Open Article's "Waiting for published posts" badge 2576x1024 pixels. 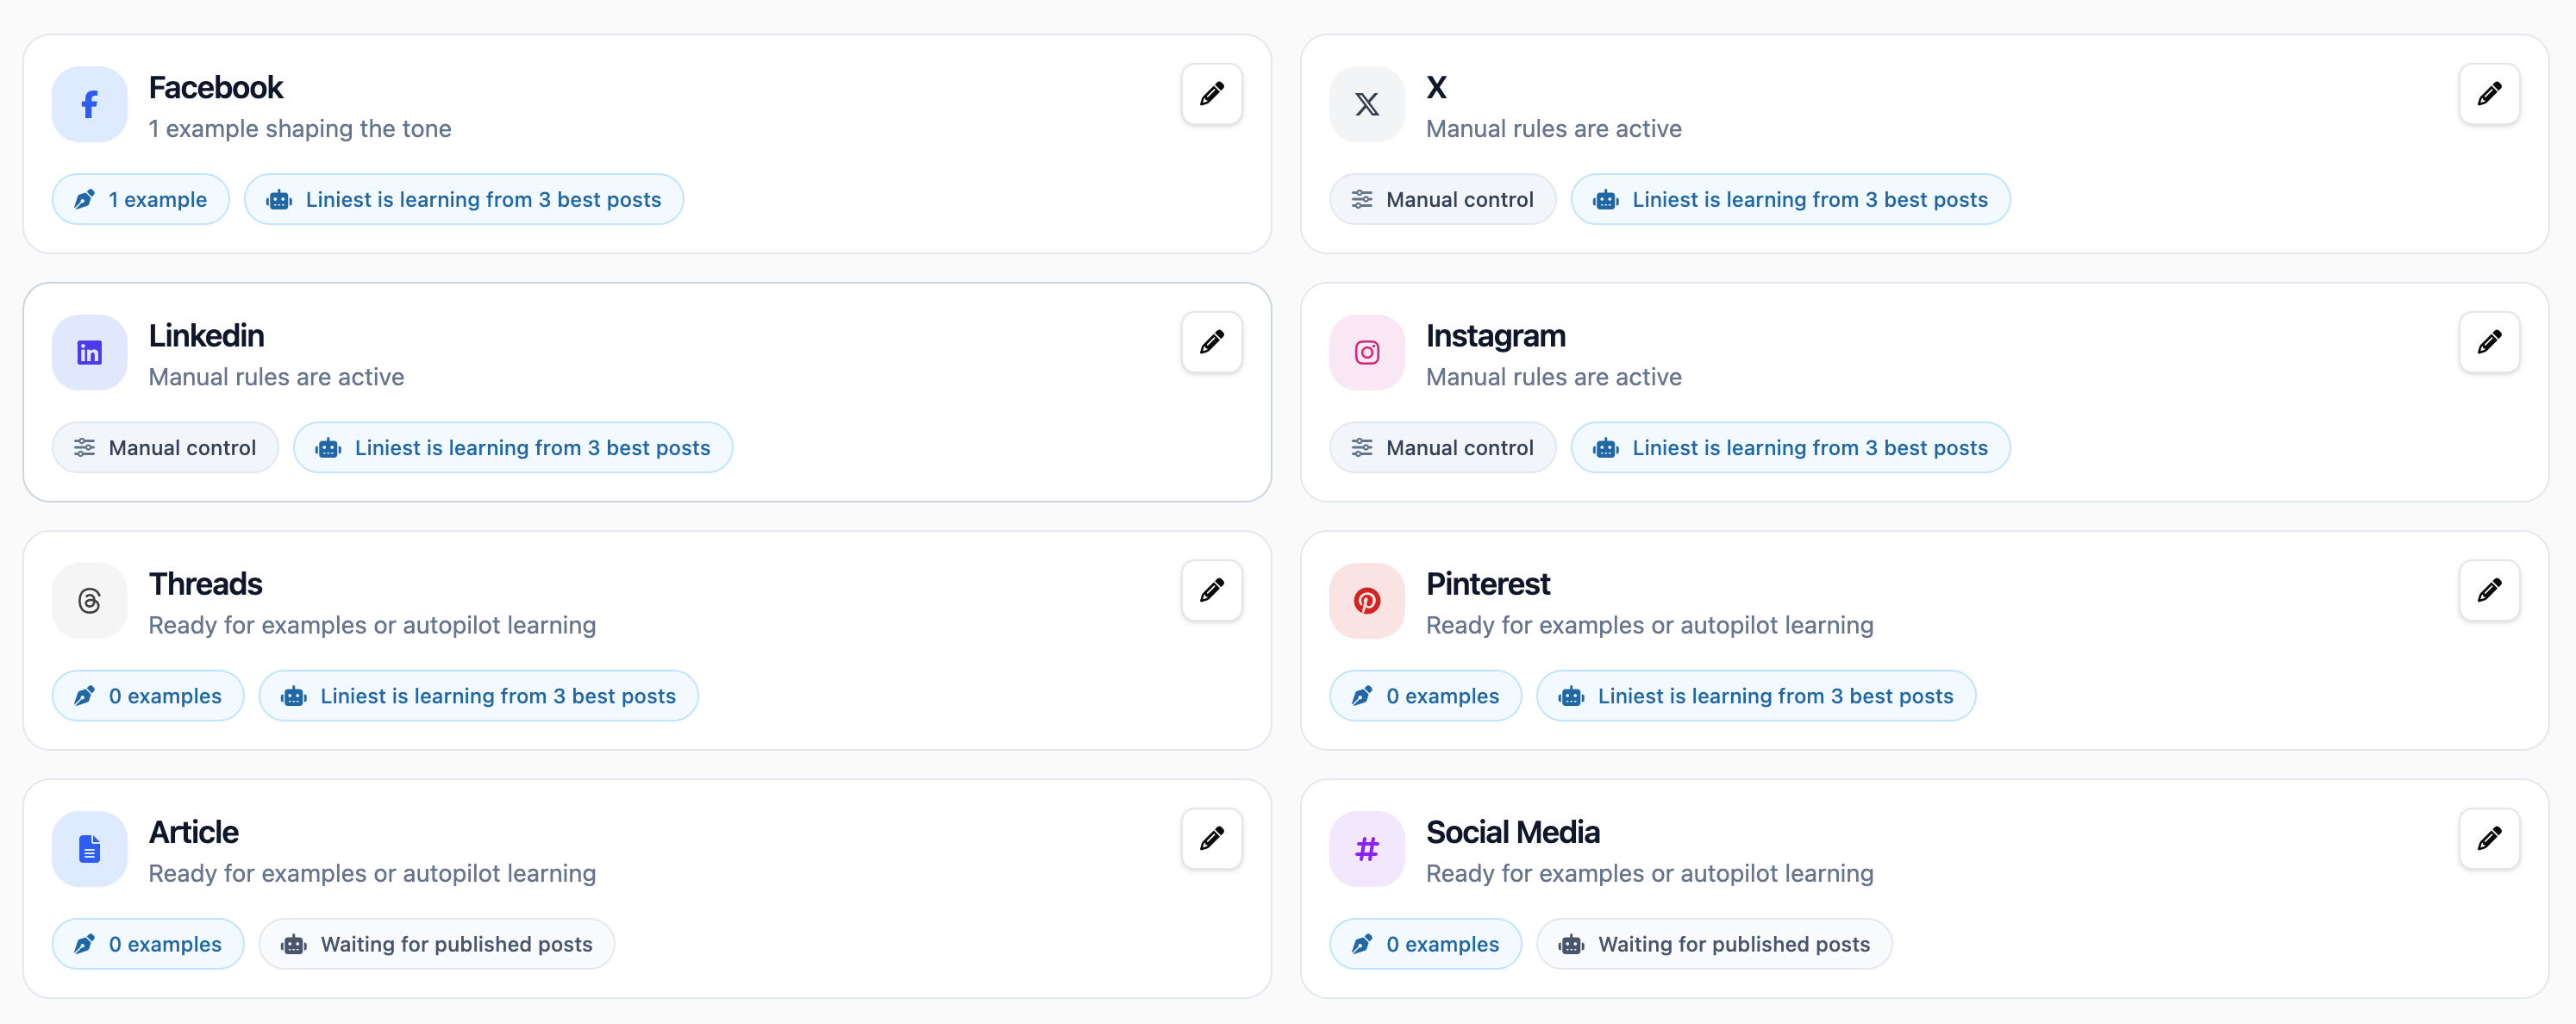pos(437,944)
